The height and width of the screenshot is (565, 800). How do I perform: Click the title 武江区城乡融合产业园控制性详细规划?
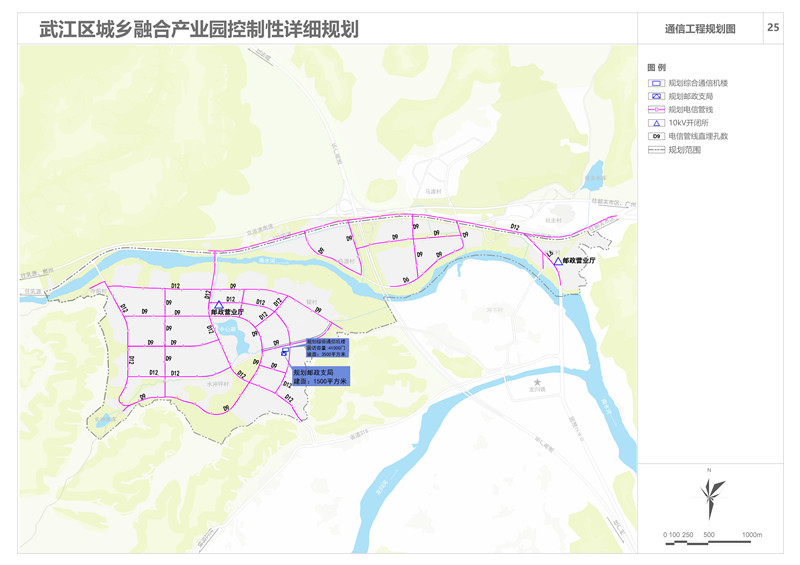pos(199,29)
